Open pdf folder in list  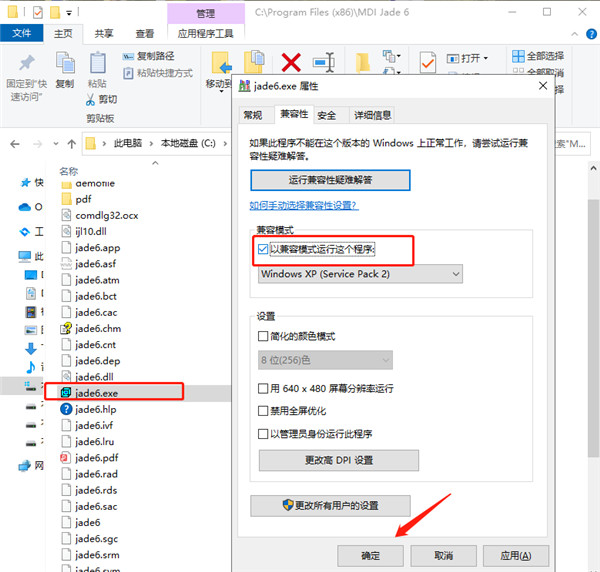83,199
